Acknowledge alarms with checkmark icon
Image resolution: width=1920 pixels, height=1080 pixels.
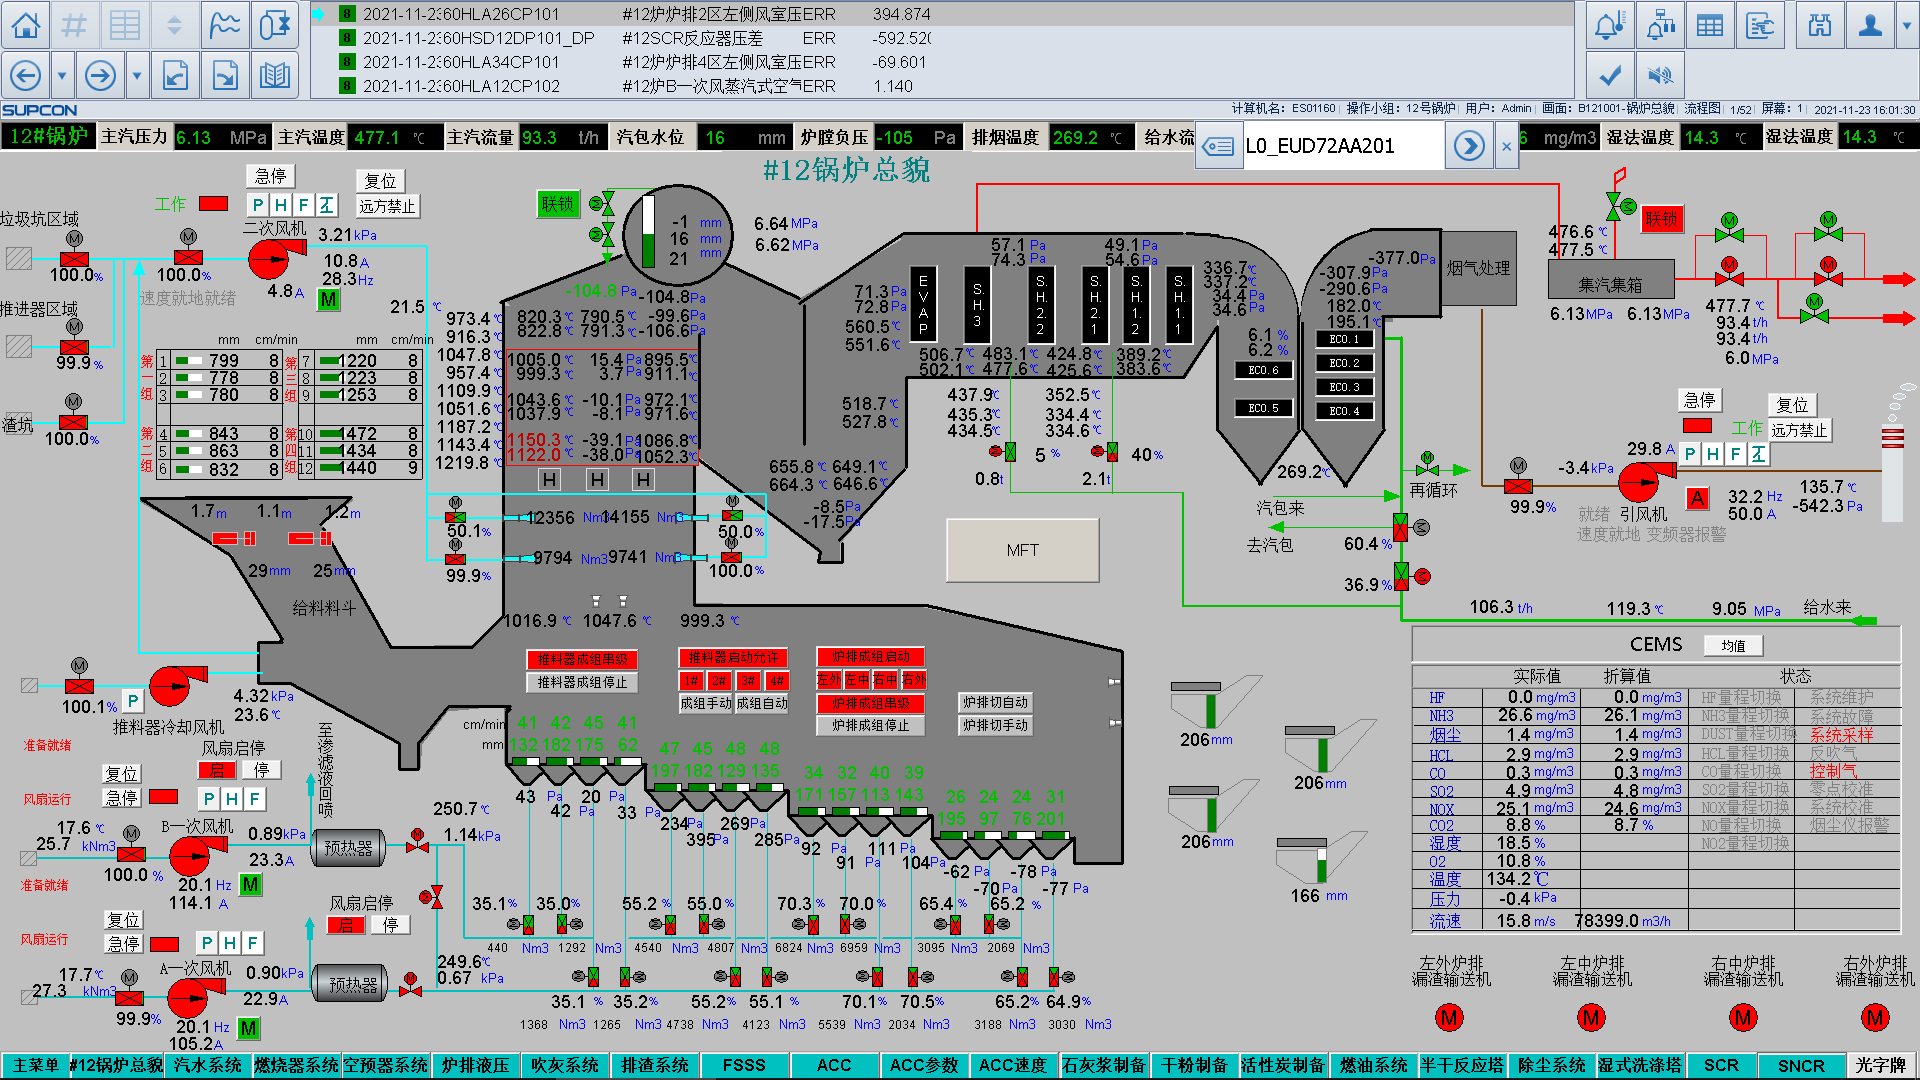(1610, 75)
